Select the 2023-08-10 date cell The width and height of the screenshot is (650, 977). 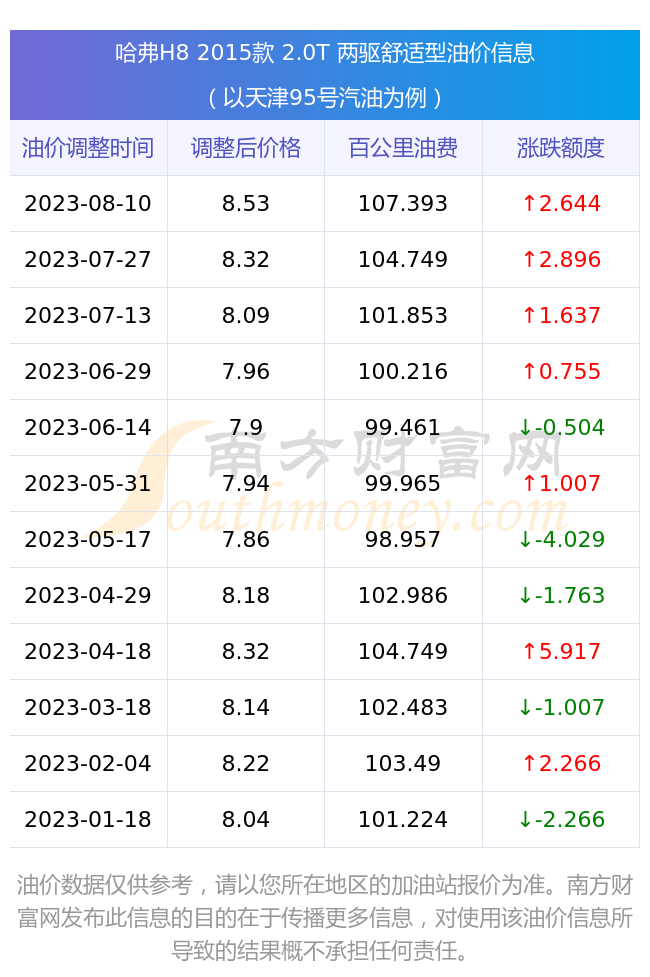pos(88,204)
